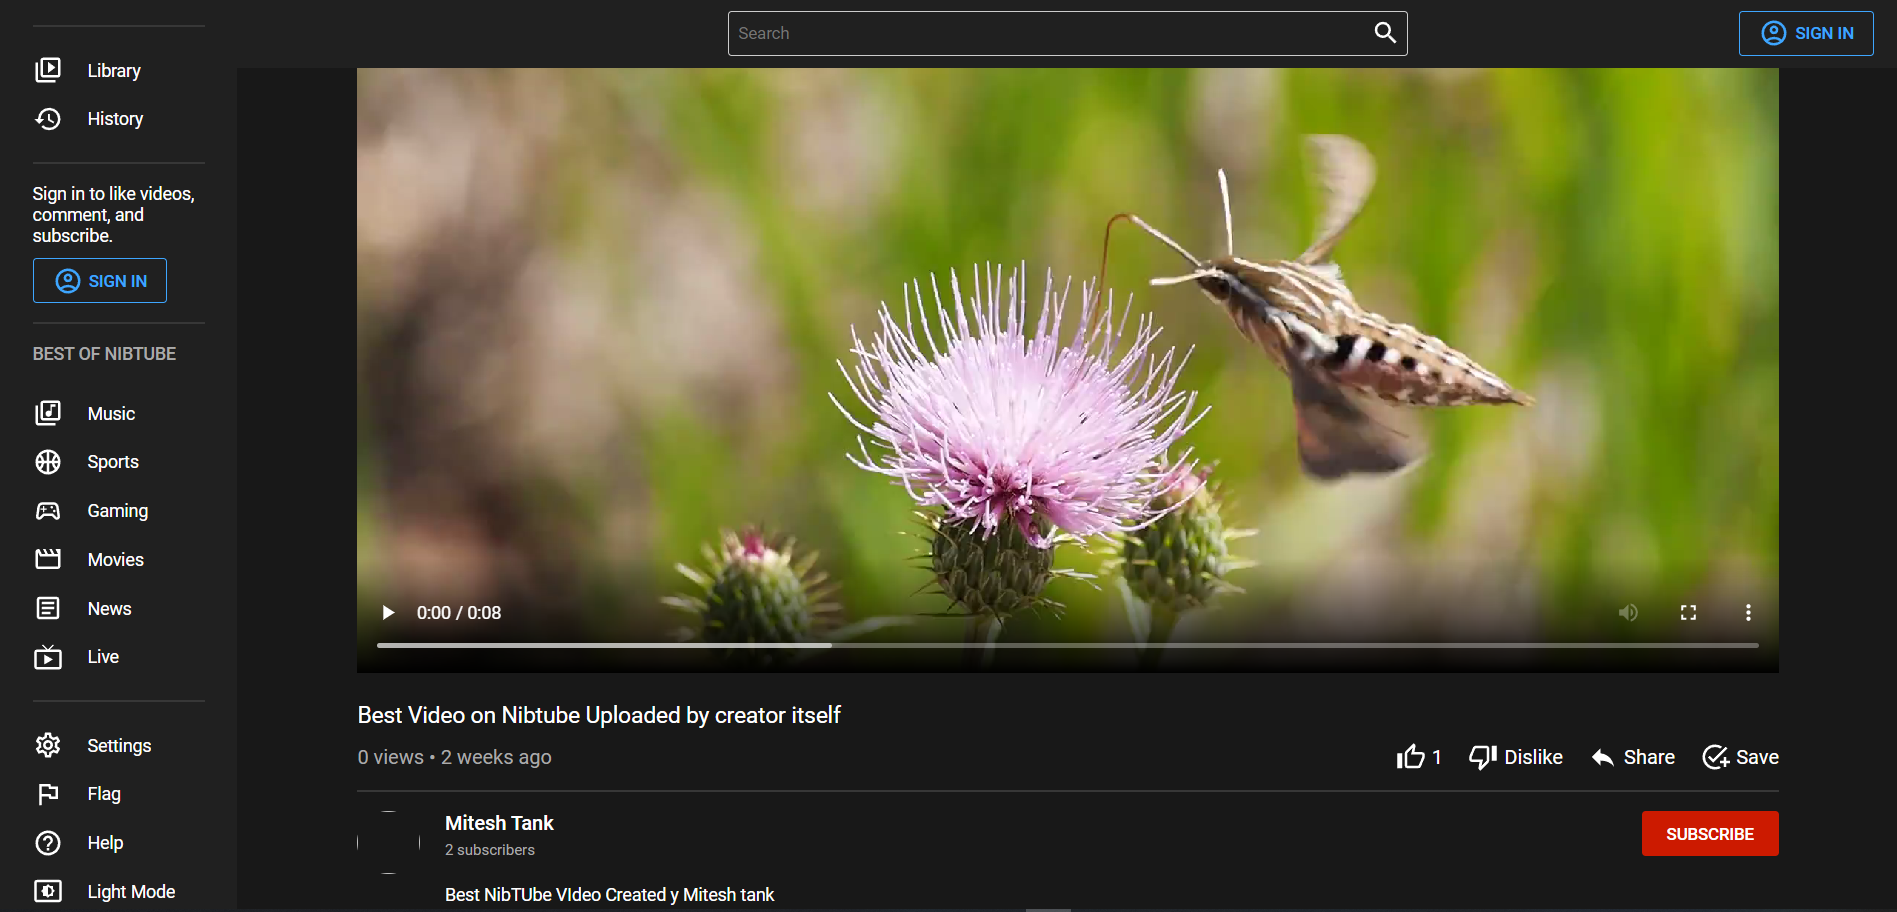The height and width of the screenshot is (912, 1897).
Task: Select the Music menu label
Action: click(x=111, y=414)
